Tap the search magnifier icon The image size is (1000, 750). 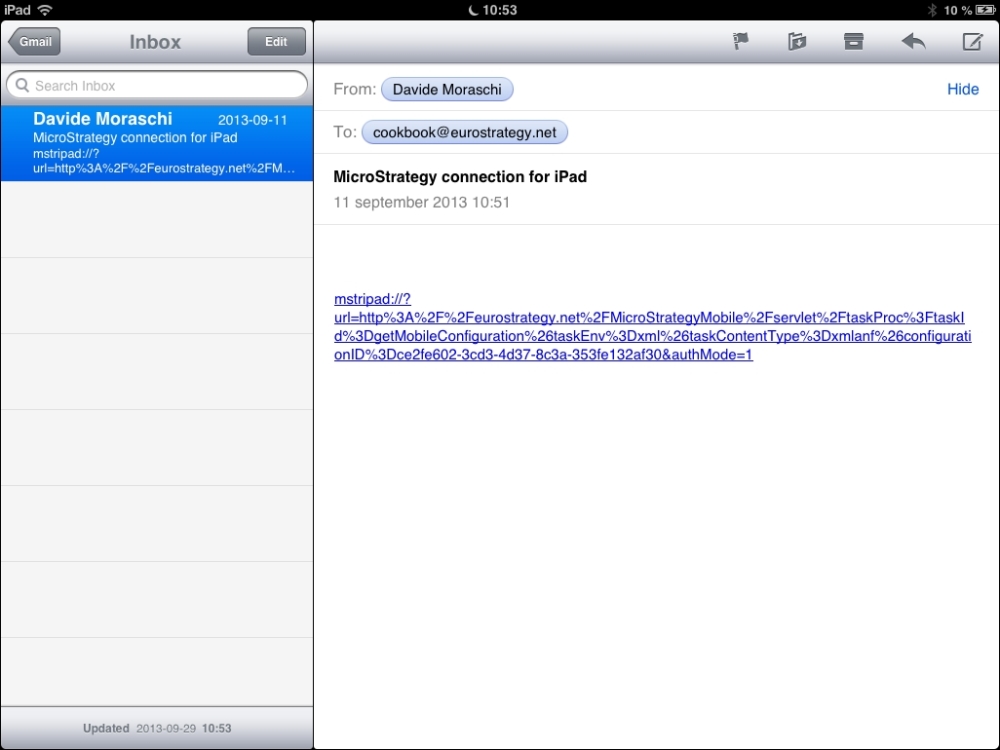[22, 85]
